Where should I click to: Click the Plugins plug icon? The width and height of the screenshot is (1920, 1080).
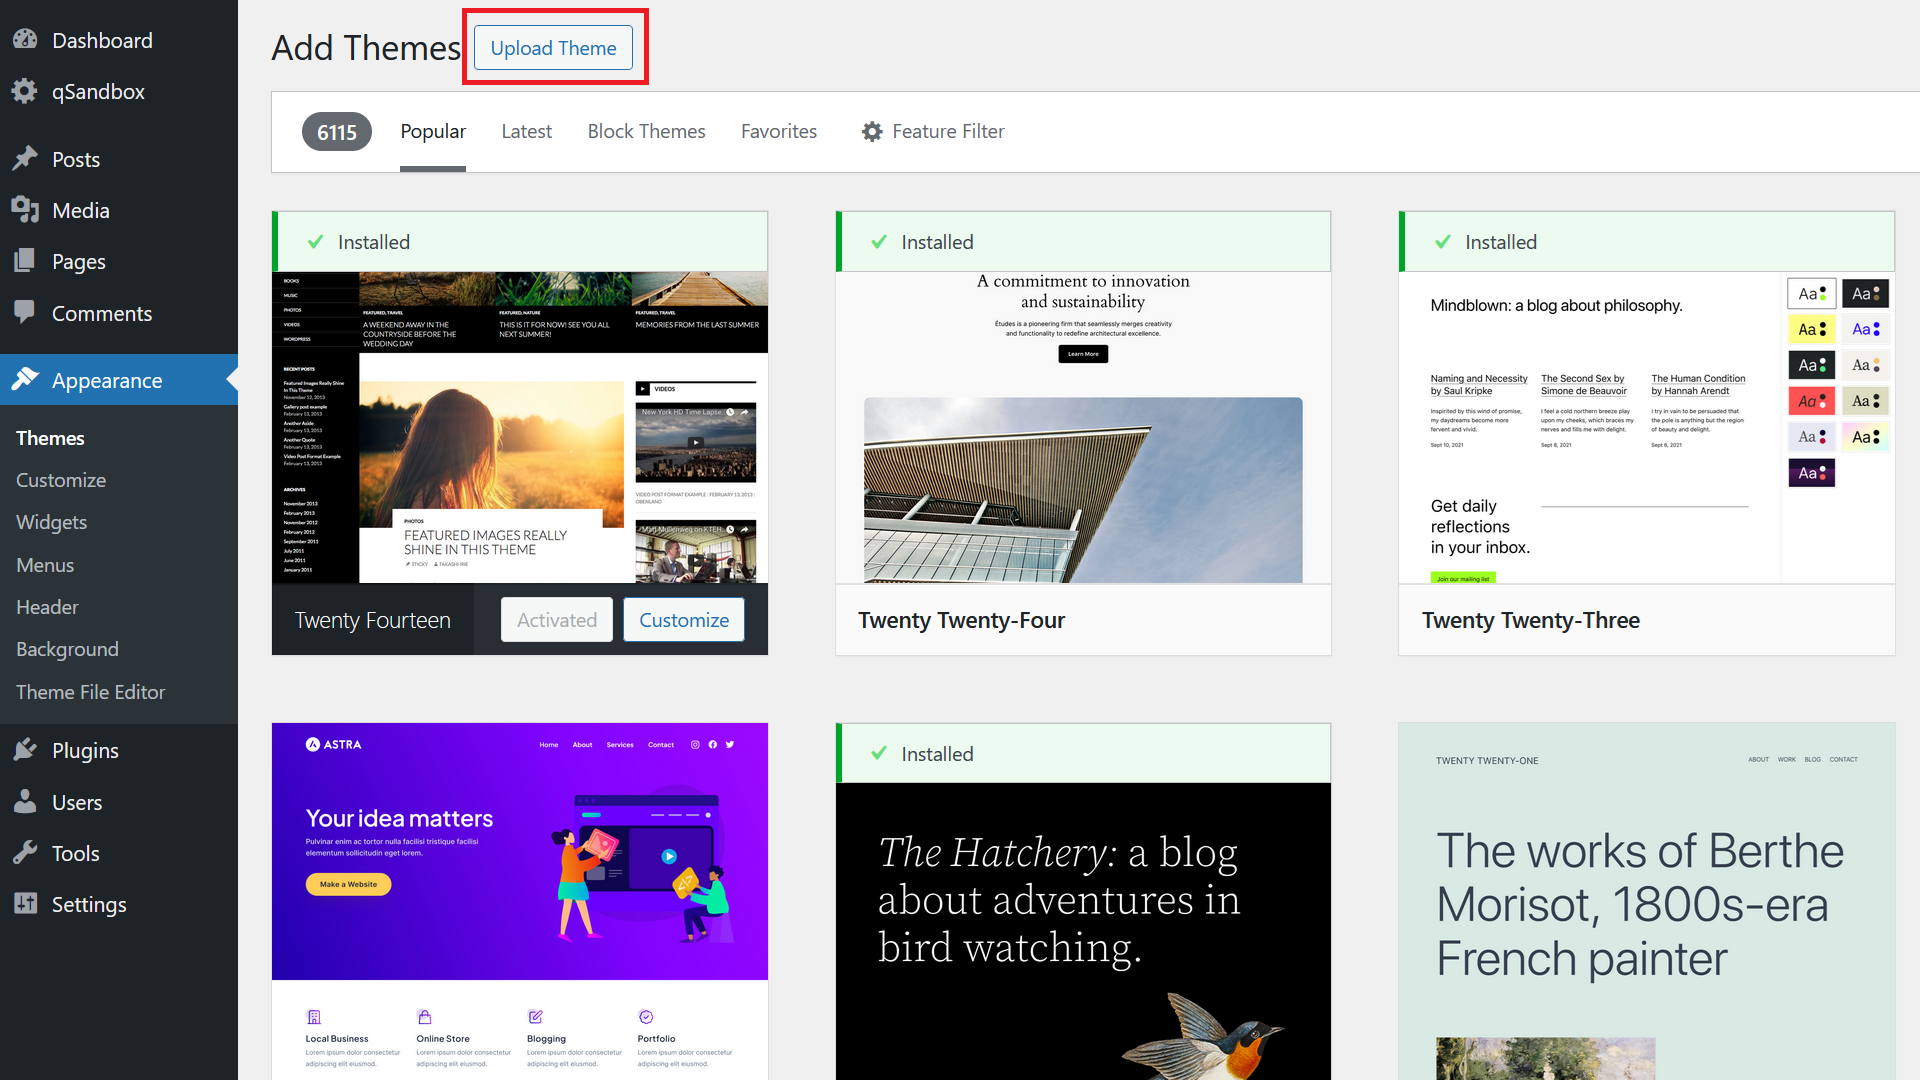[x=25, y=750]
